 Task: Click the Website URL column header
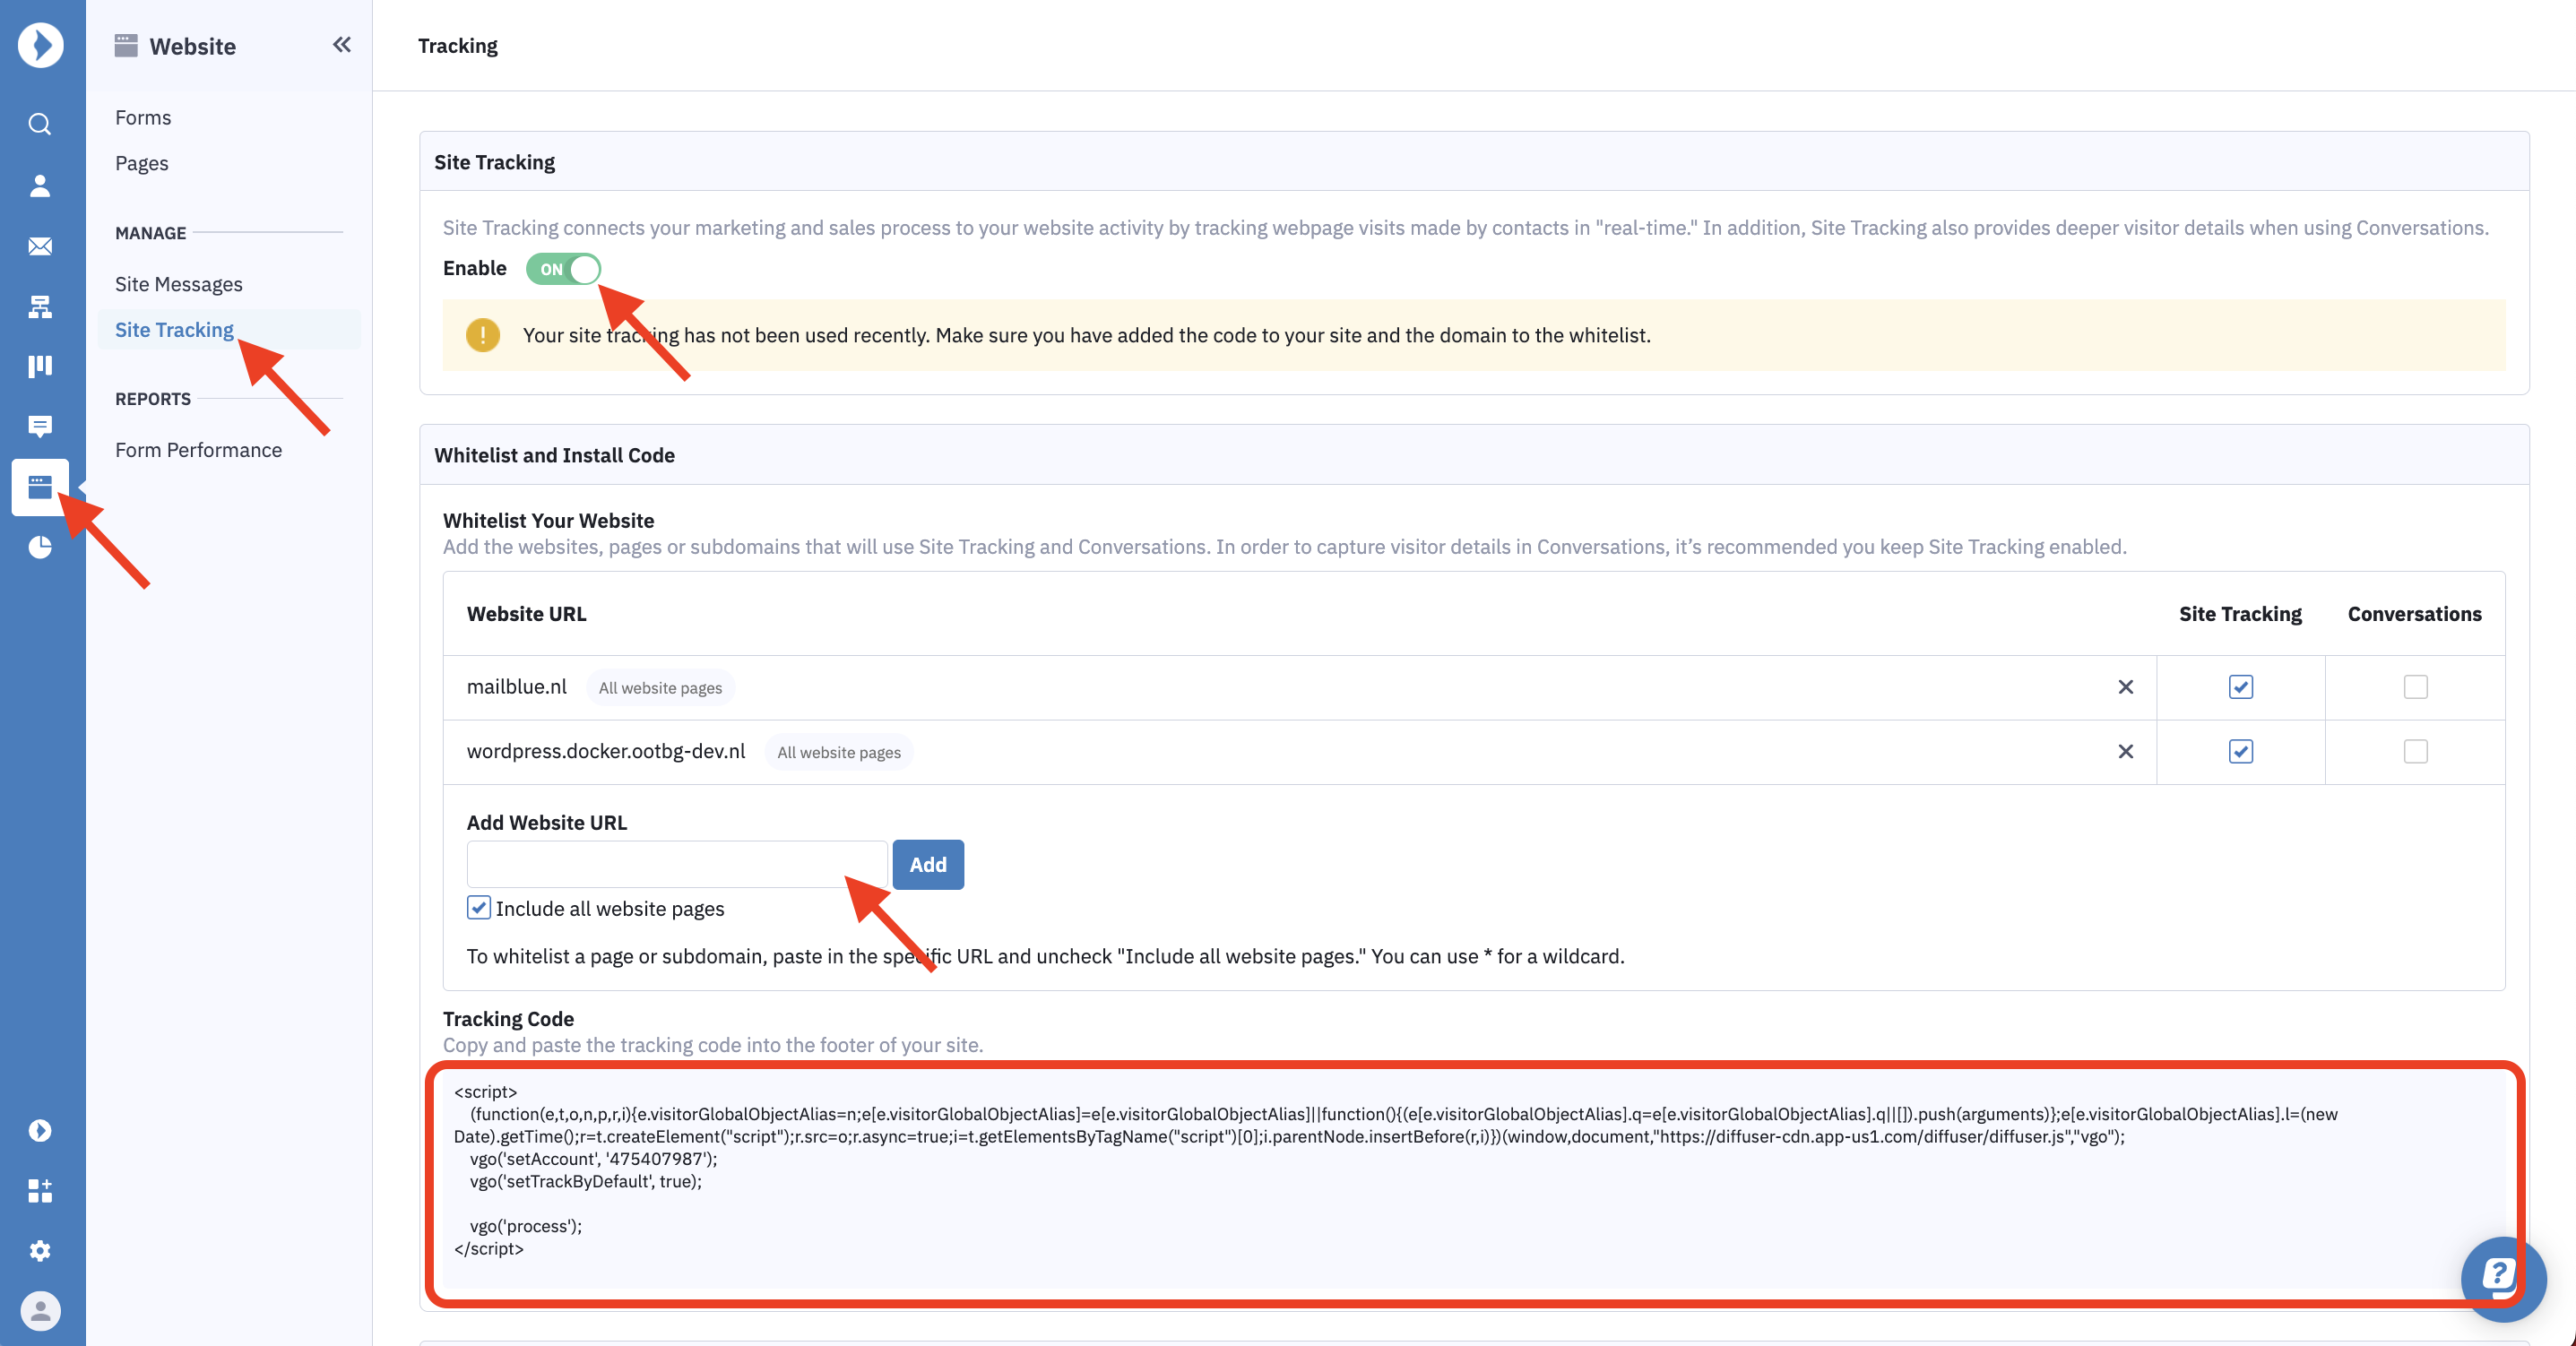(x=526, y=614)
